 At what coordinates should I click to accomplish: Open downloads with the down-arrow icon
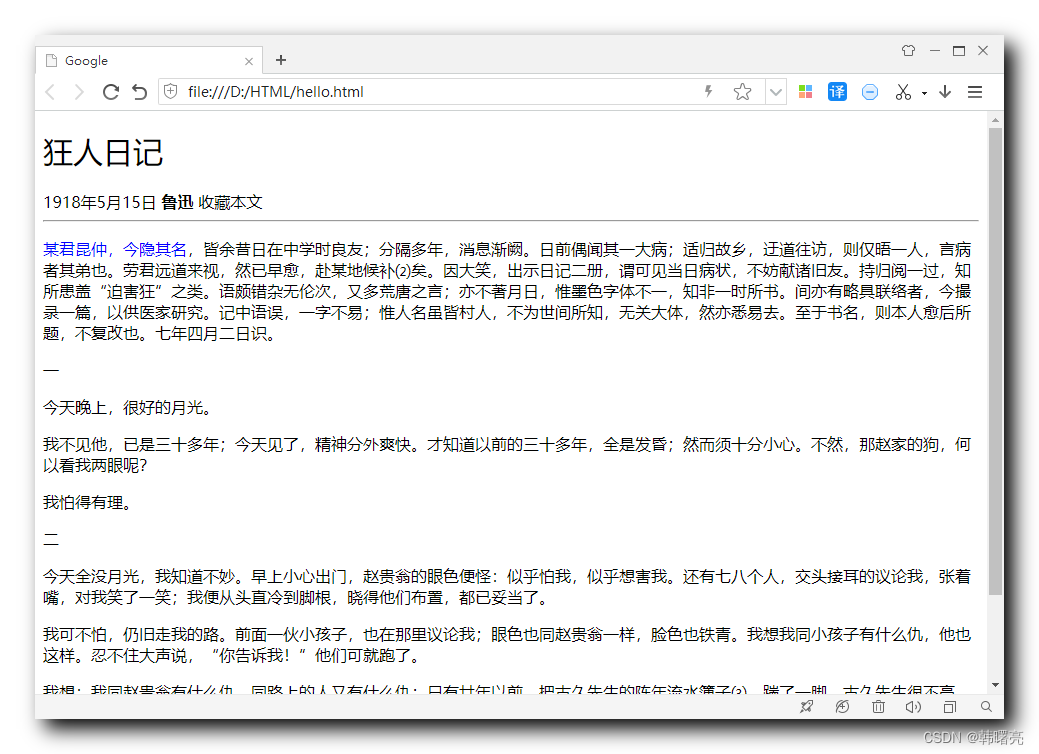click(946, 92)
